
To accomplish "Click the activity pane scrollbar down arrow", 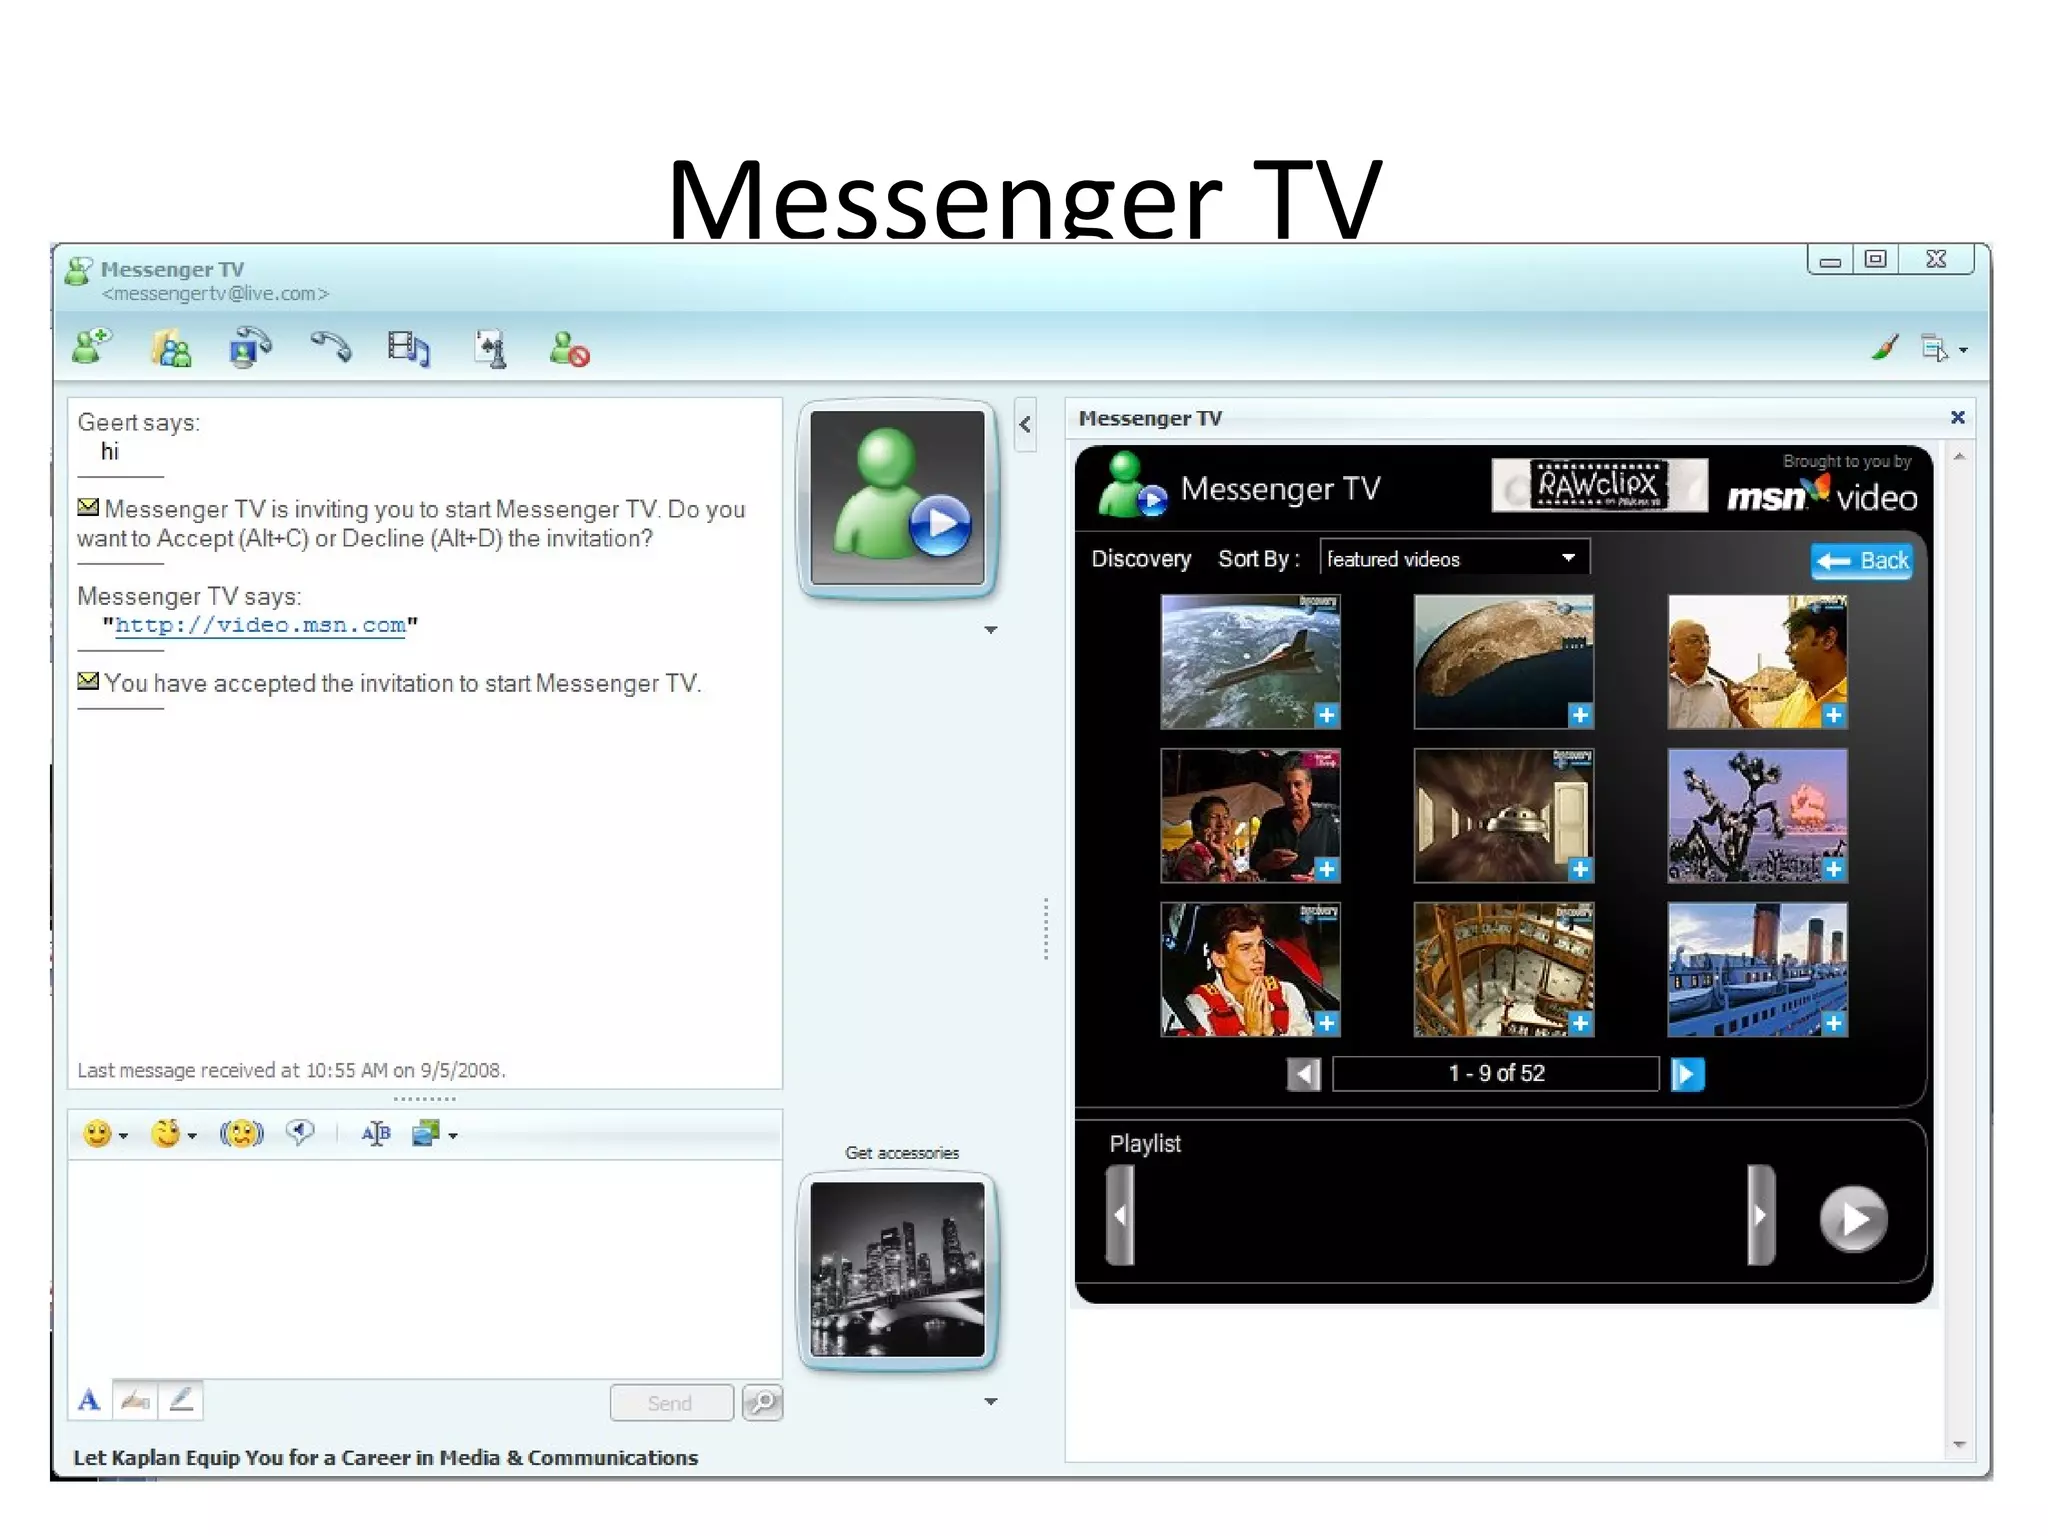I will (x=1958, y=1445).
